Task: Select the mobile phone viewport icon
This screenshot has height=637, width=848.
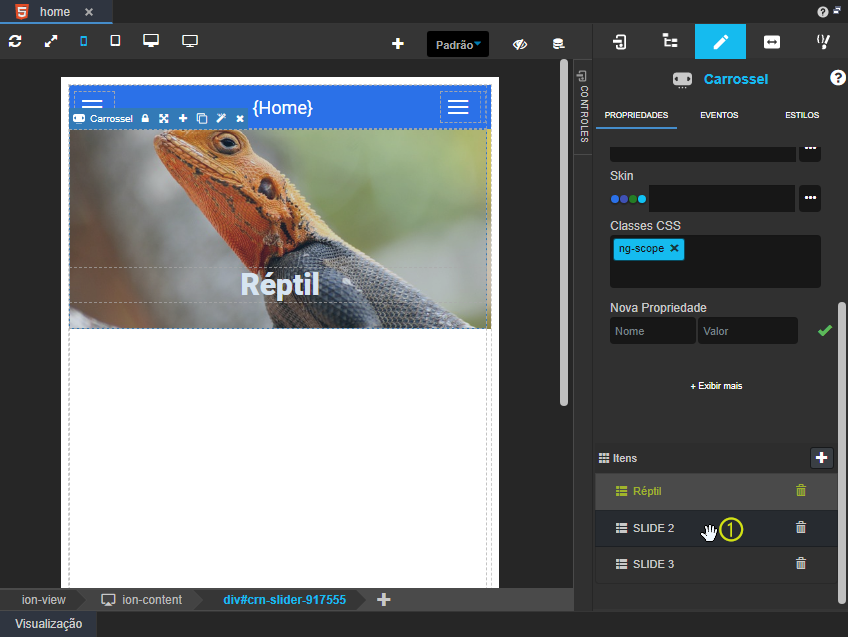Action: [83, 41]
